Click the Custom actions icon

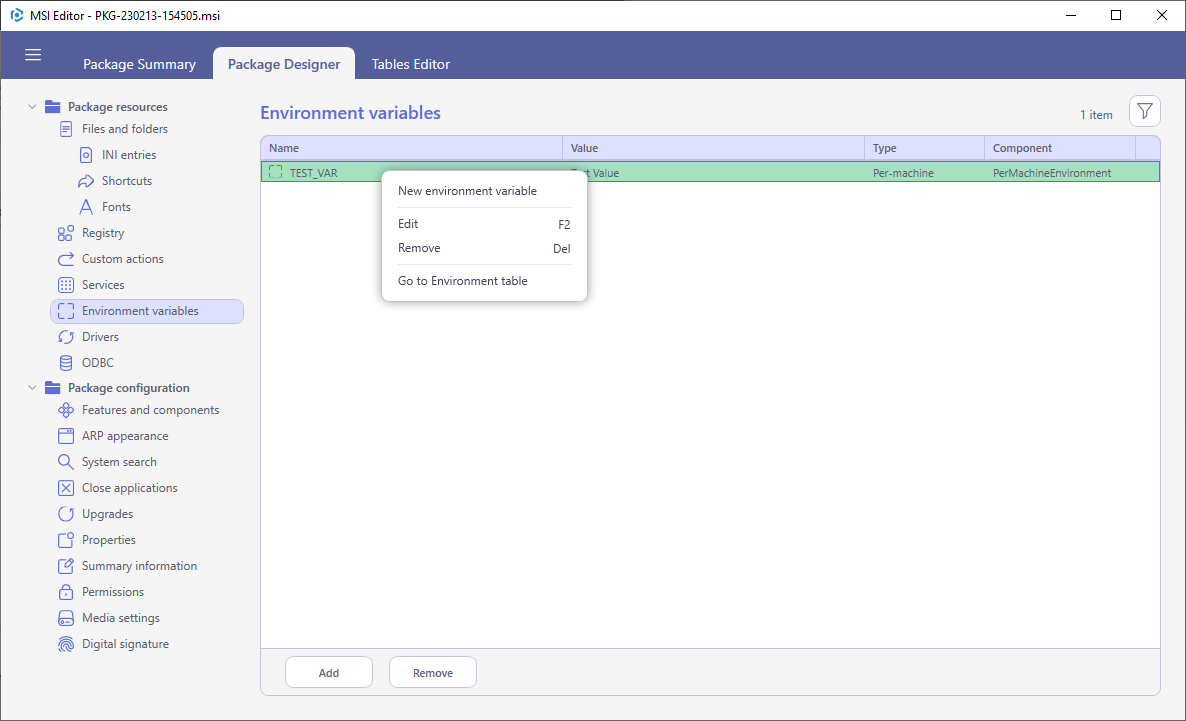(66, 259)
